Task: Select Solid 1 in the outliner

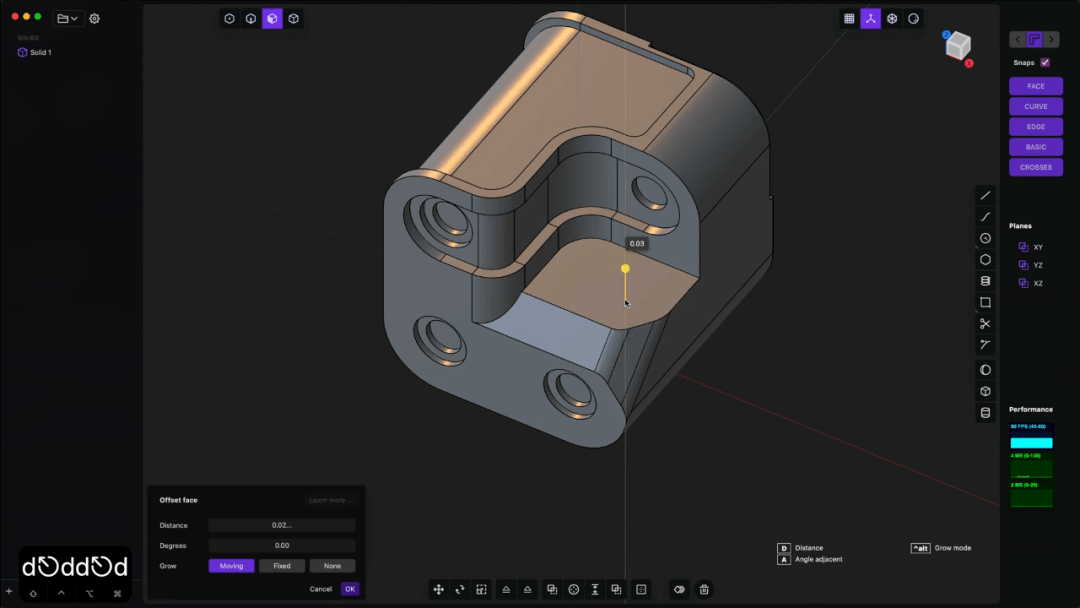Action: tap(40, 52)
